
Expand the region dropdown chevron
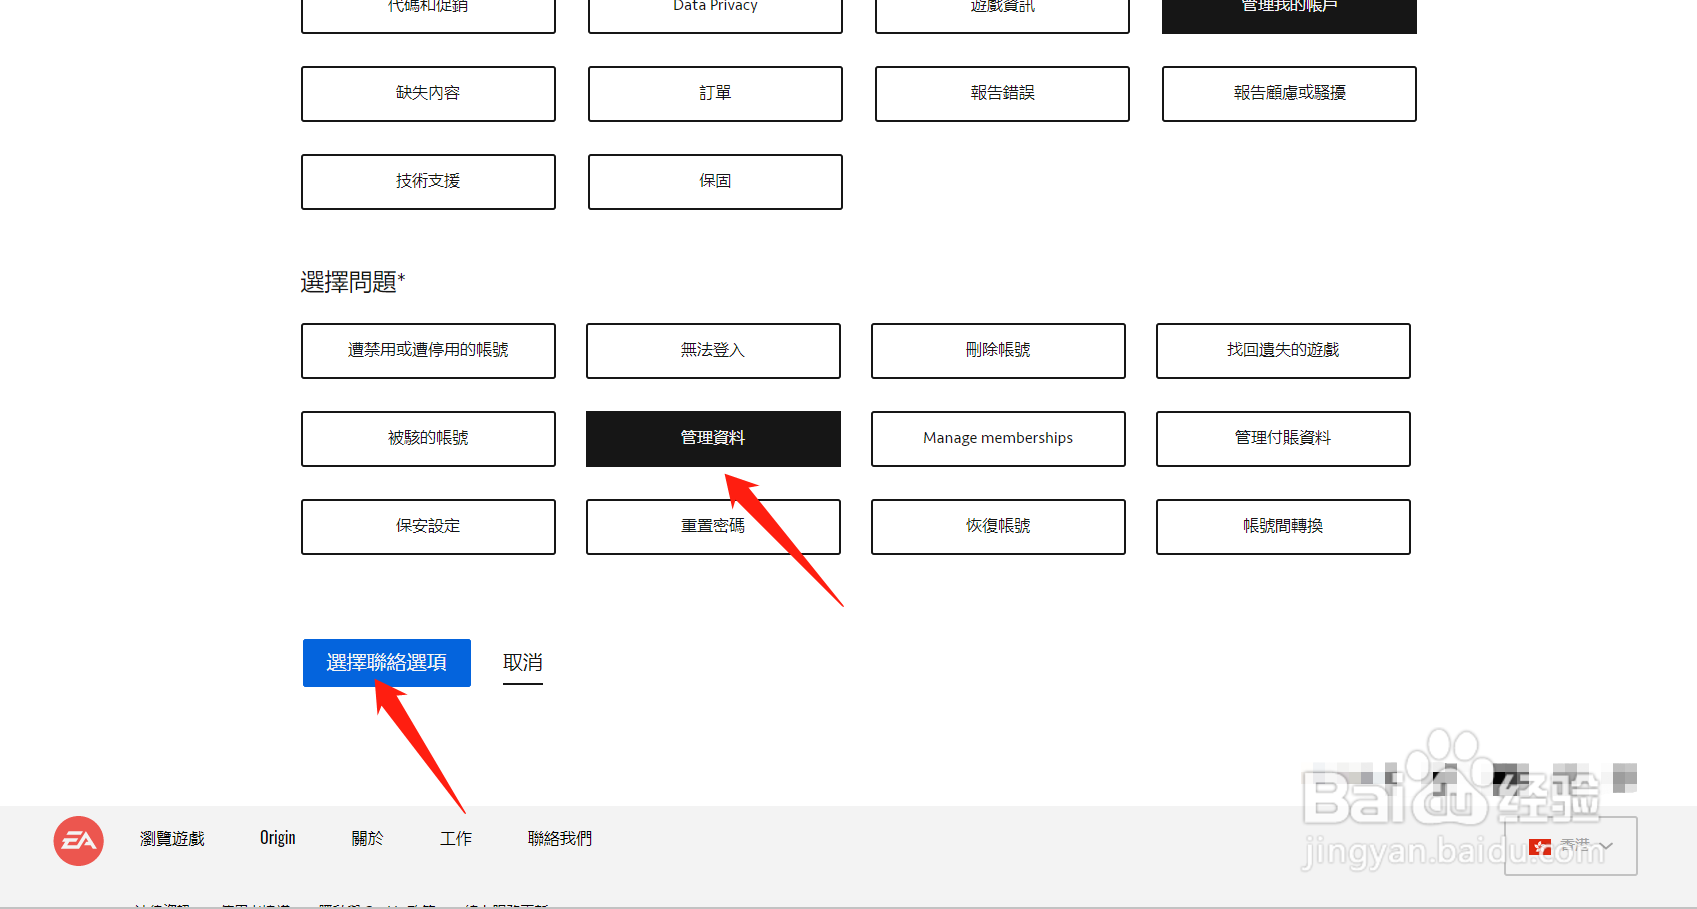1607,845
